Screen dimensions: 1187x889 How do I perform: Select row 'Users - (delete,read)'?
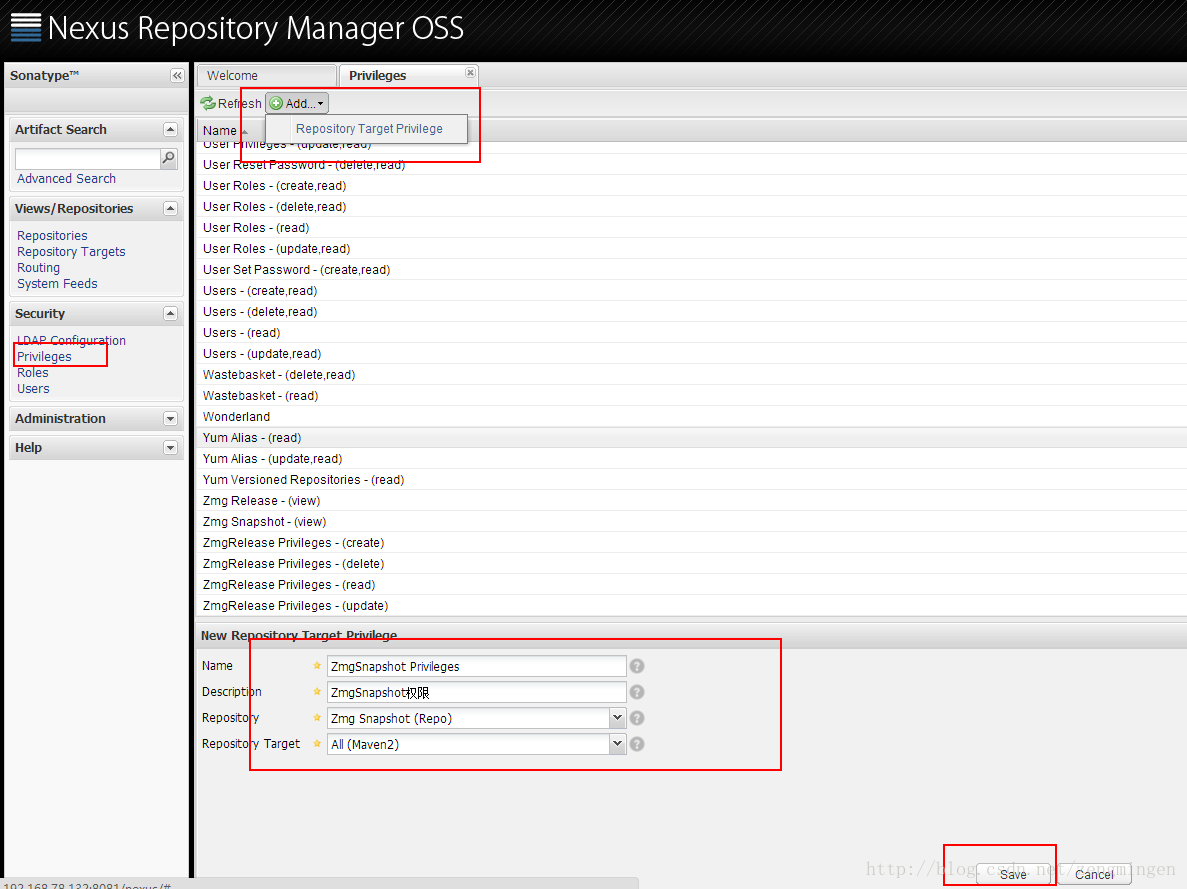click(x=691, y=312)
